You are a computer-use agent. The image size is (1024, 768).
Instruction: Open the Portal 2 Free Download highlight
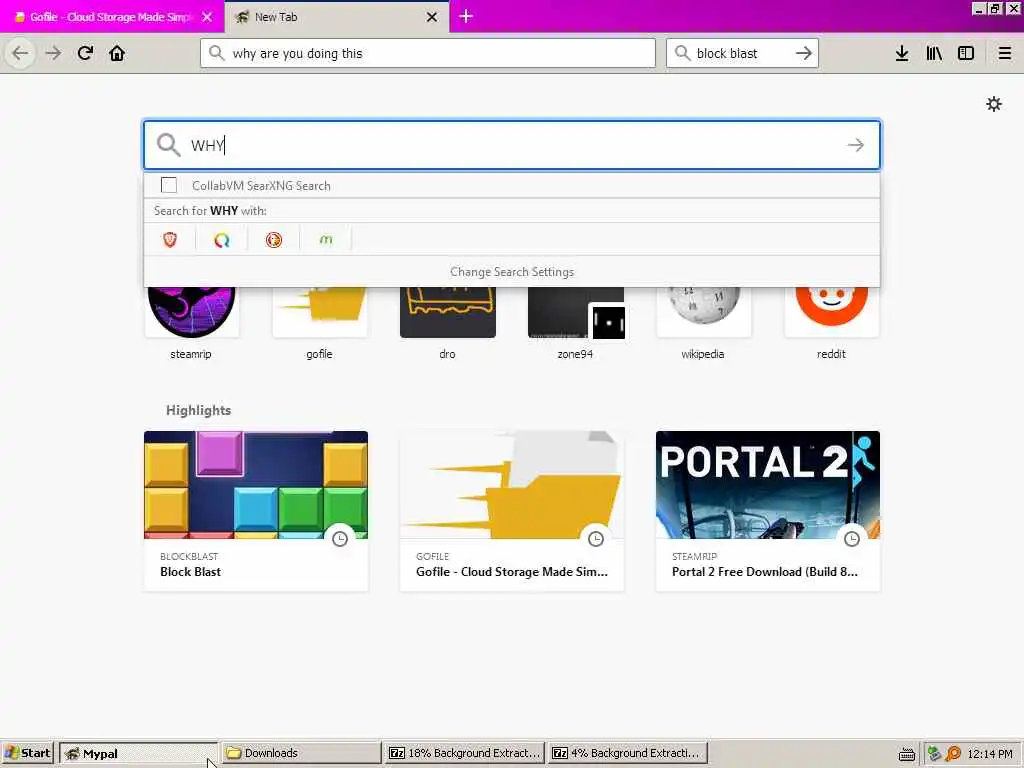pyautogui.click(x=768, y=511)
